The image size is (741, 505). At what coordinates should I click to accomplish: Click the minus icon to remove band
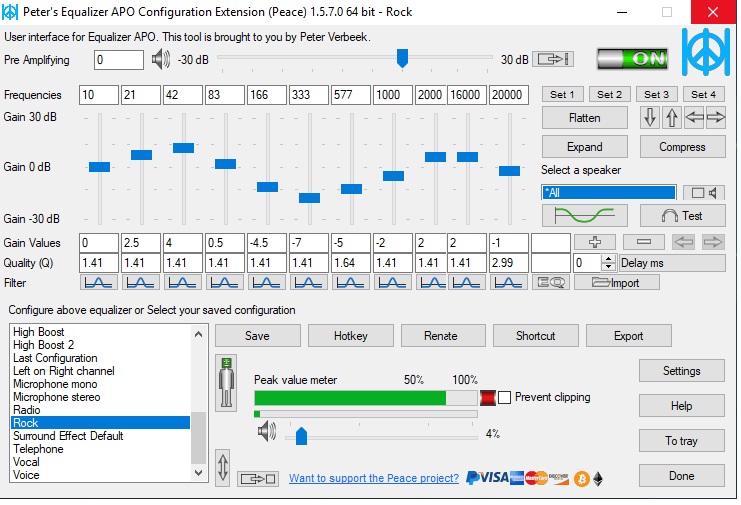643,242
